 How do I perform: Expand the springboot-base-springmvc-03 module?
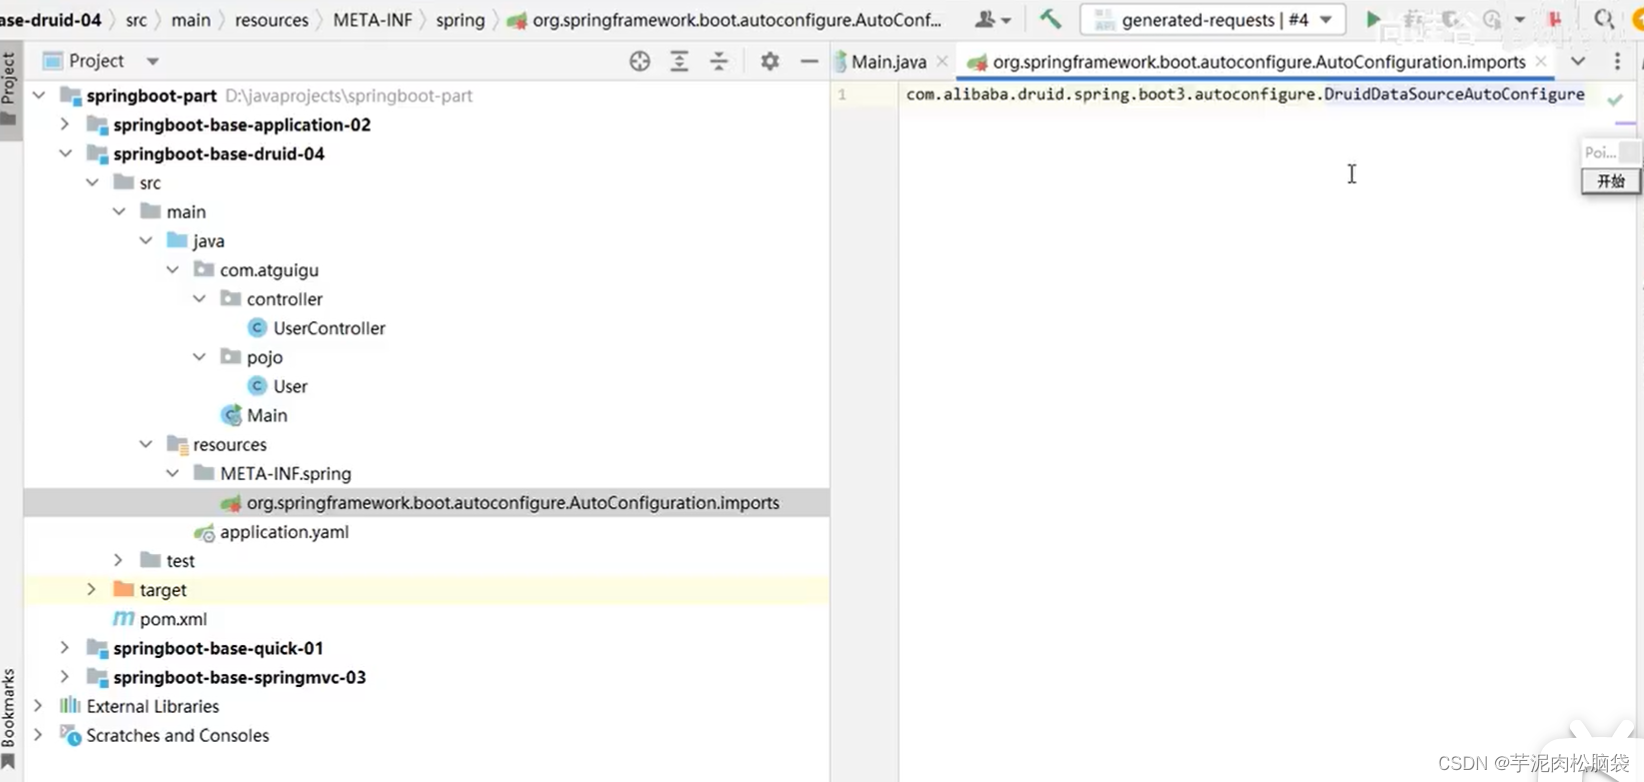point(65,677)
